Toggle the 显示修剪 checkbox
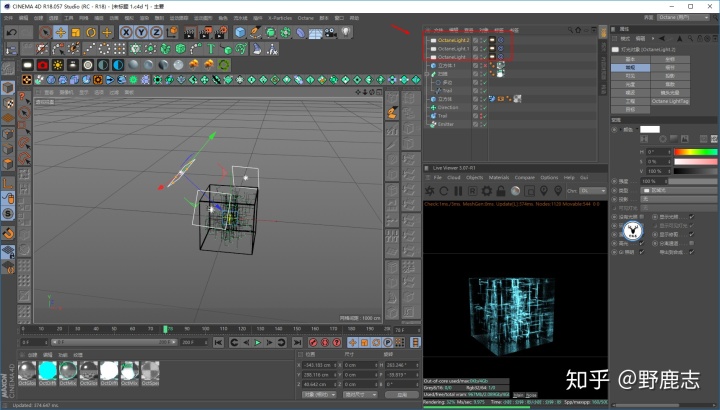The width and height of the screenshot is (720, 410). (692, 234)
